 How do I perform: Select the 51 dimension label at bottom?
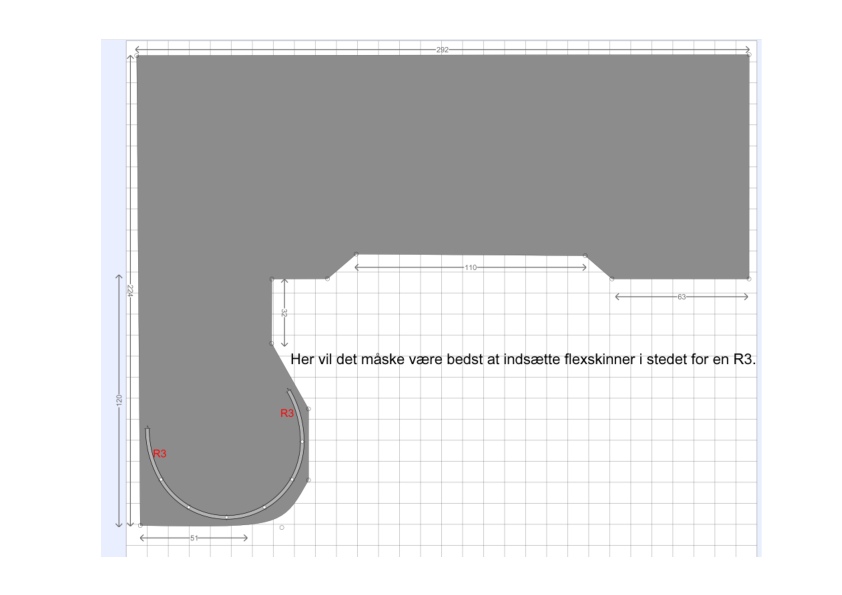pyautogui.click(x=194, y=538)
